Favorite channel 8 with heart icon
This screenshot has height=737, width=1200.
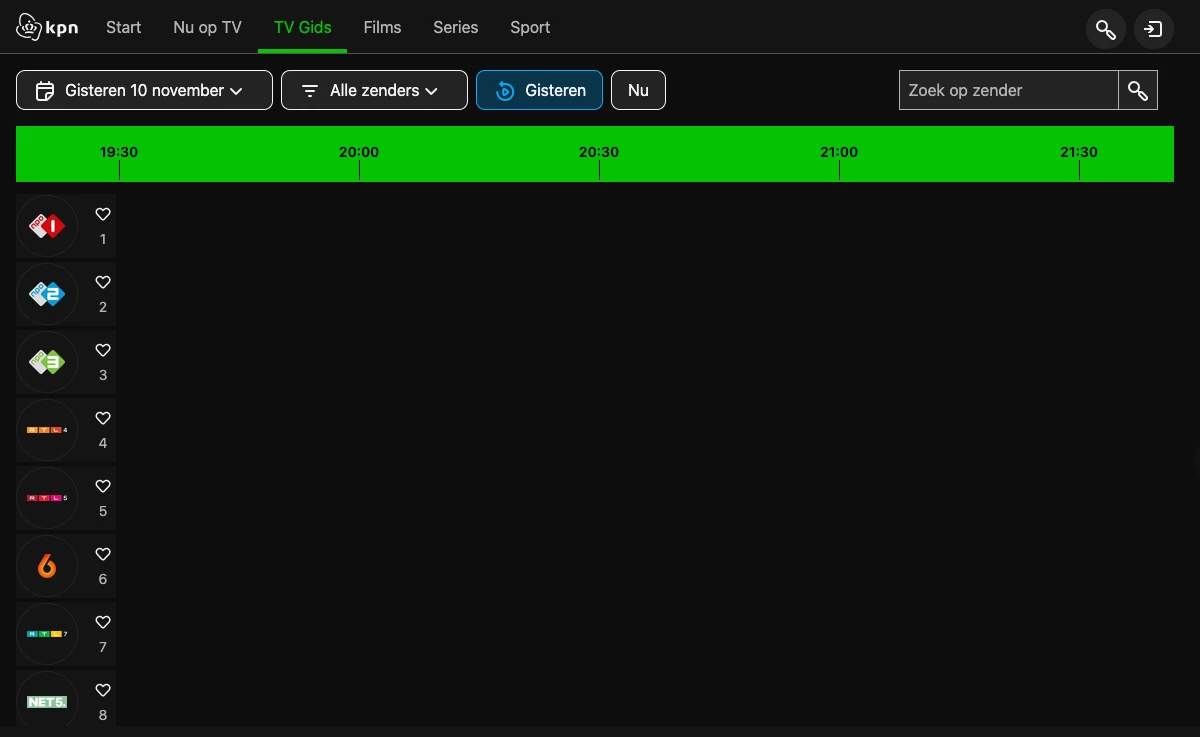(103, 690)
